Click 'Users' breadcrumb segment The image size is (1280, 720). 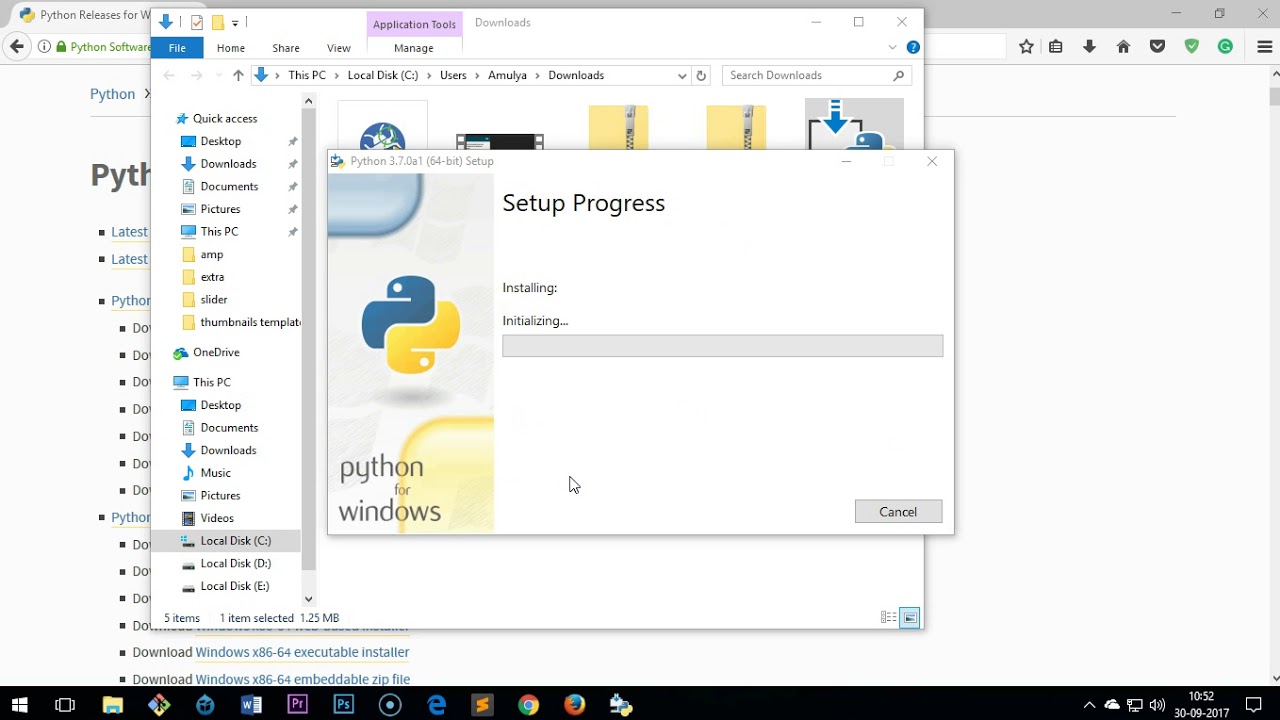point(453,75)
